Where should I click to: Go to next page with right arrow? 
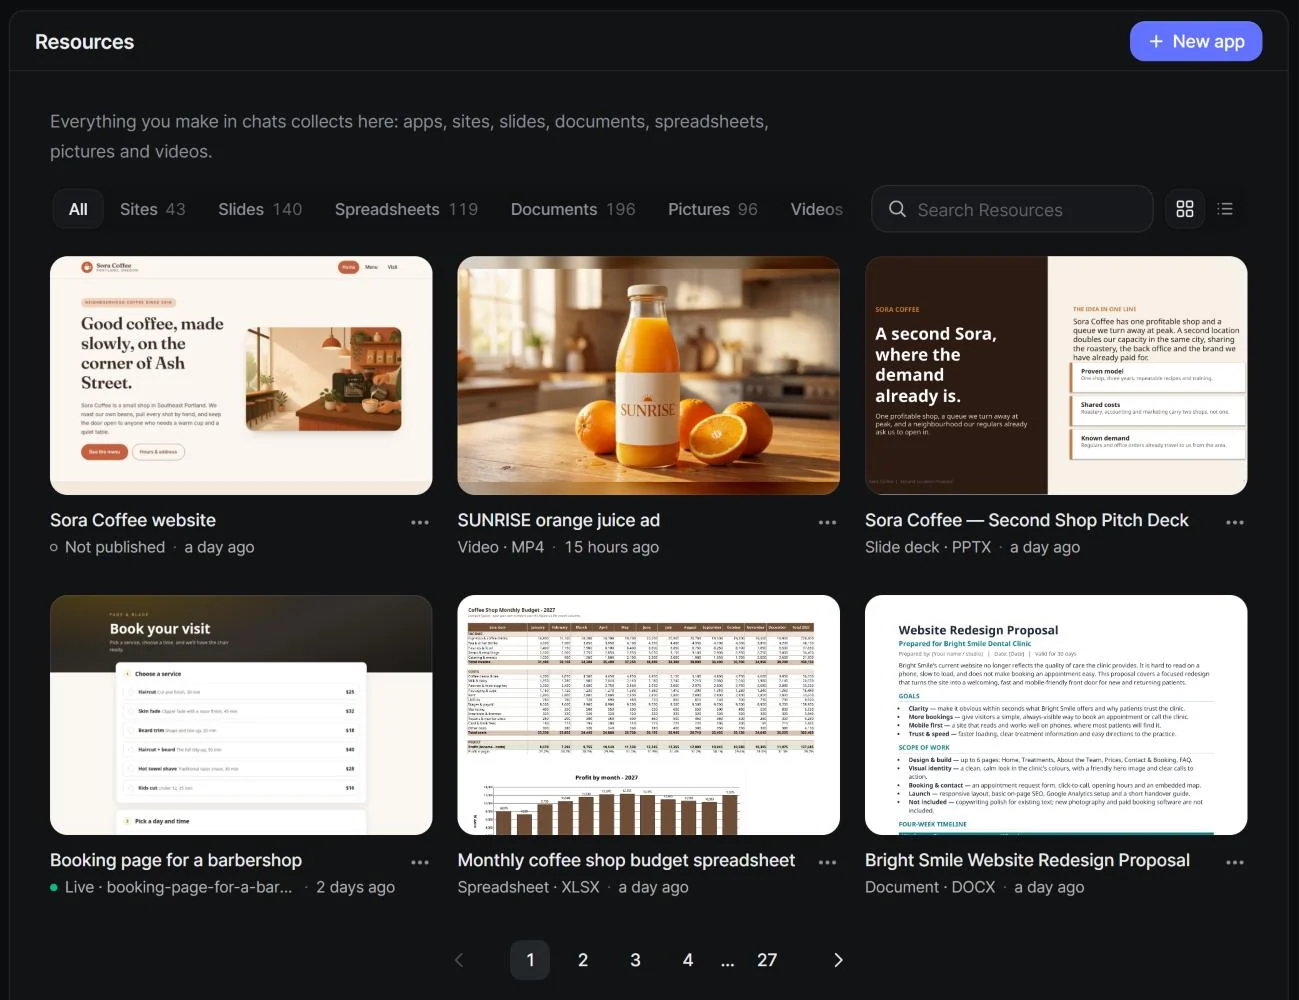point(838,960)
